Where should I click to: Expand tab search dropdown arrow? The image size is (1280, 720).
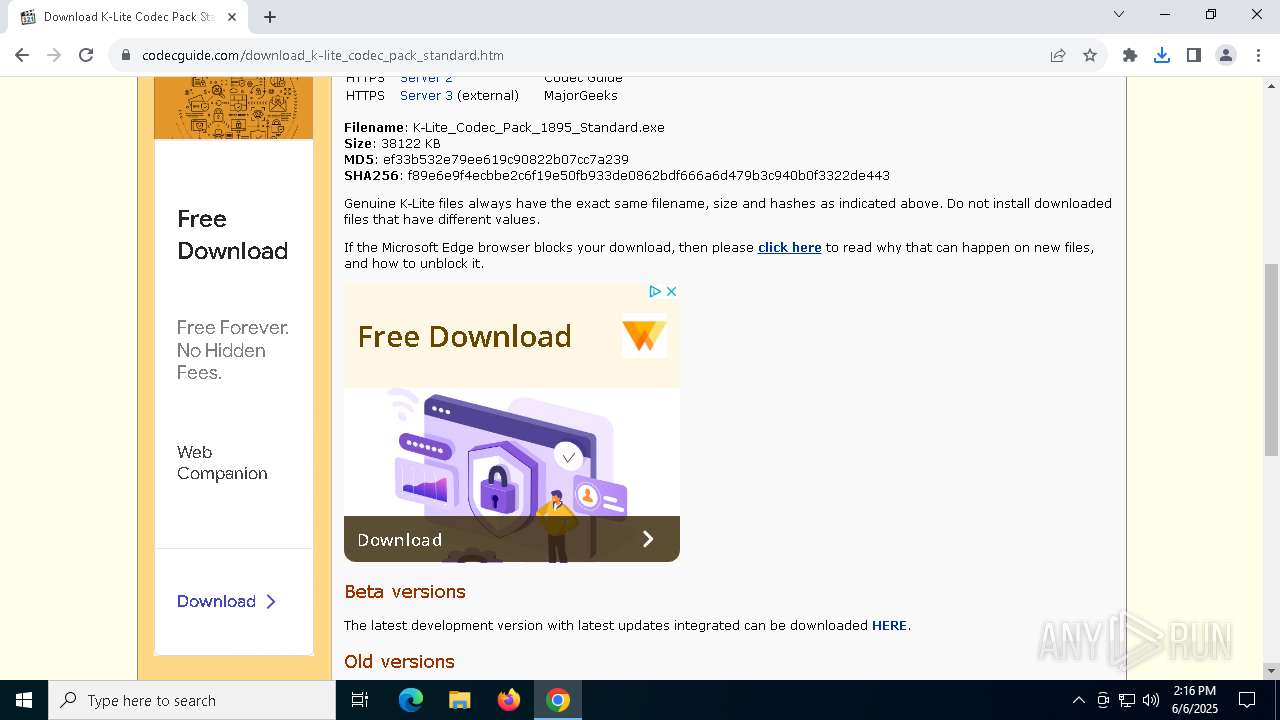tap(1119, 14)
